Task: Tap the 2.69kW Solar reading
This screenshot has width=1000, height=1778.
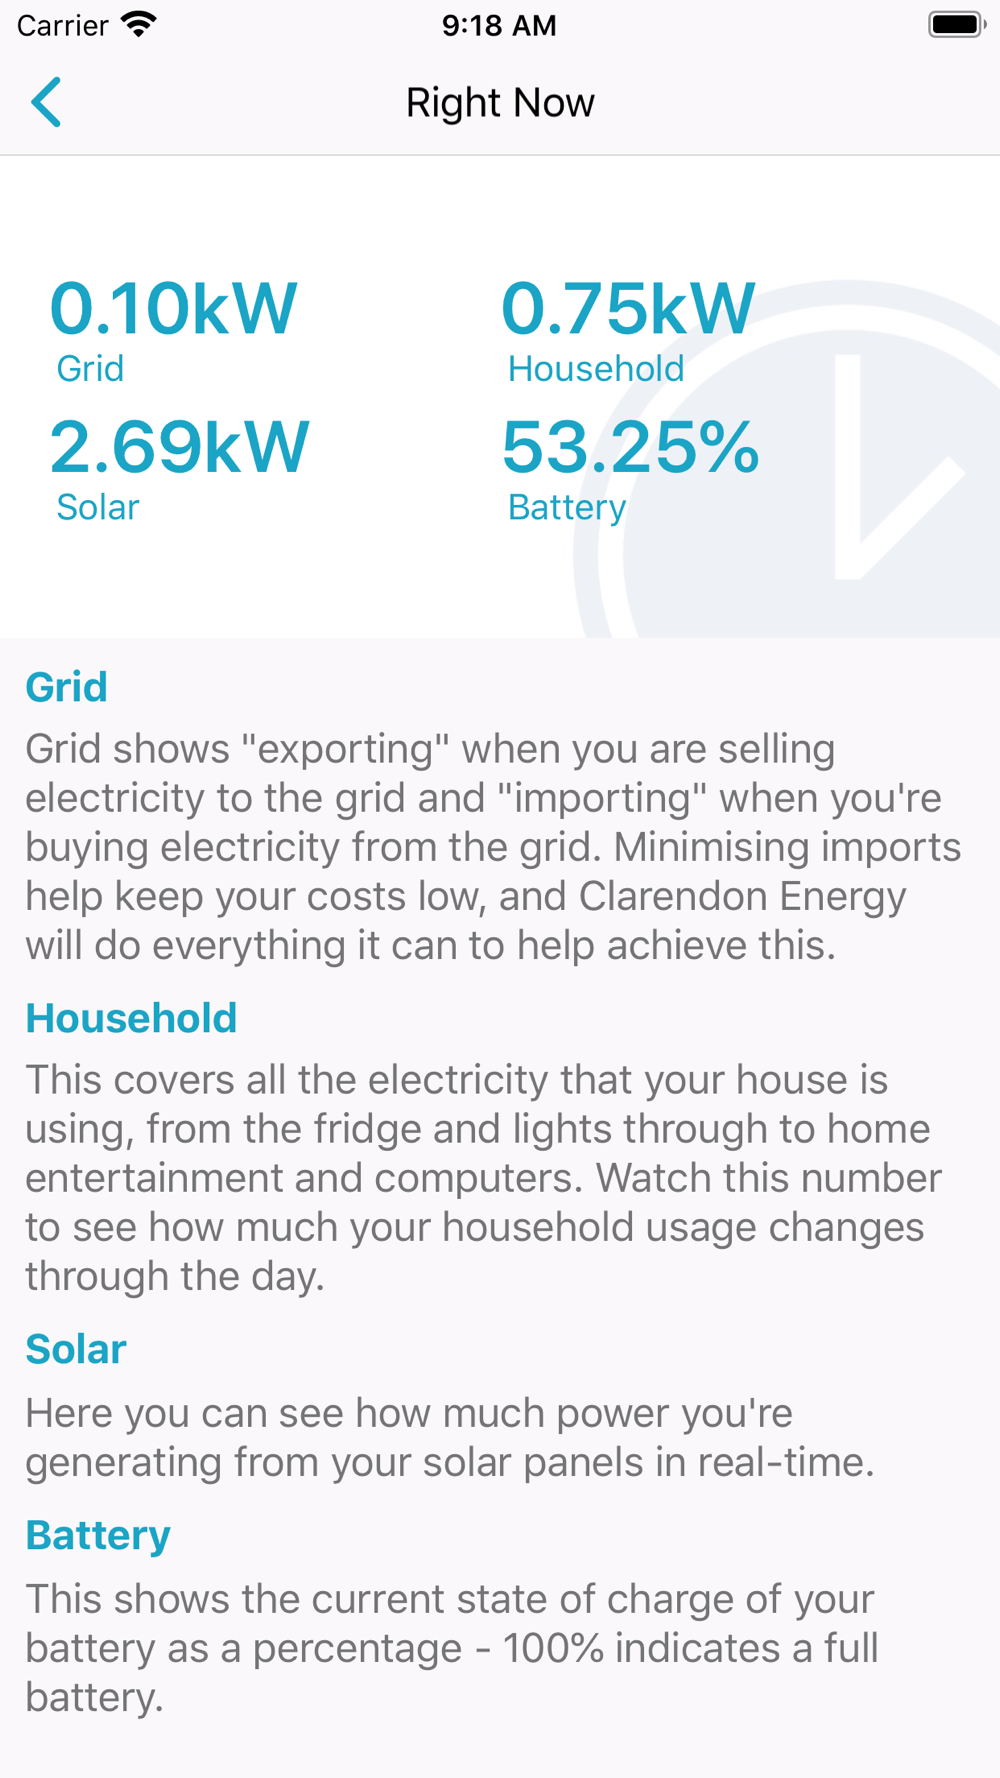Action: 180,447
